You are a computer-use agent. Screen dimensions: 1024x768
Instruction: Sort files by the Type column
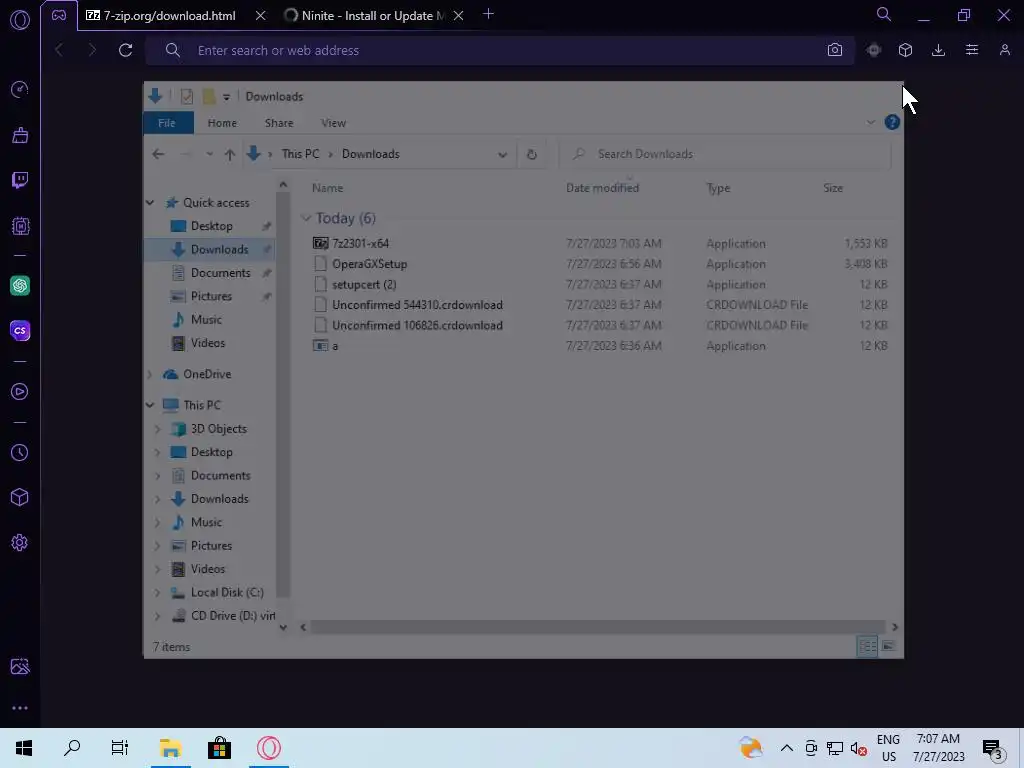pyautogui.click(x=718, y=188)
